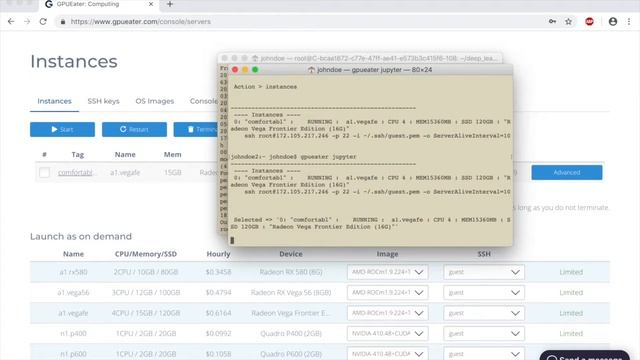Open the comfortabl instance tag link
Viewport: 640px width, 360px height.
(76, 173)
